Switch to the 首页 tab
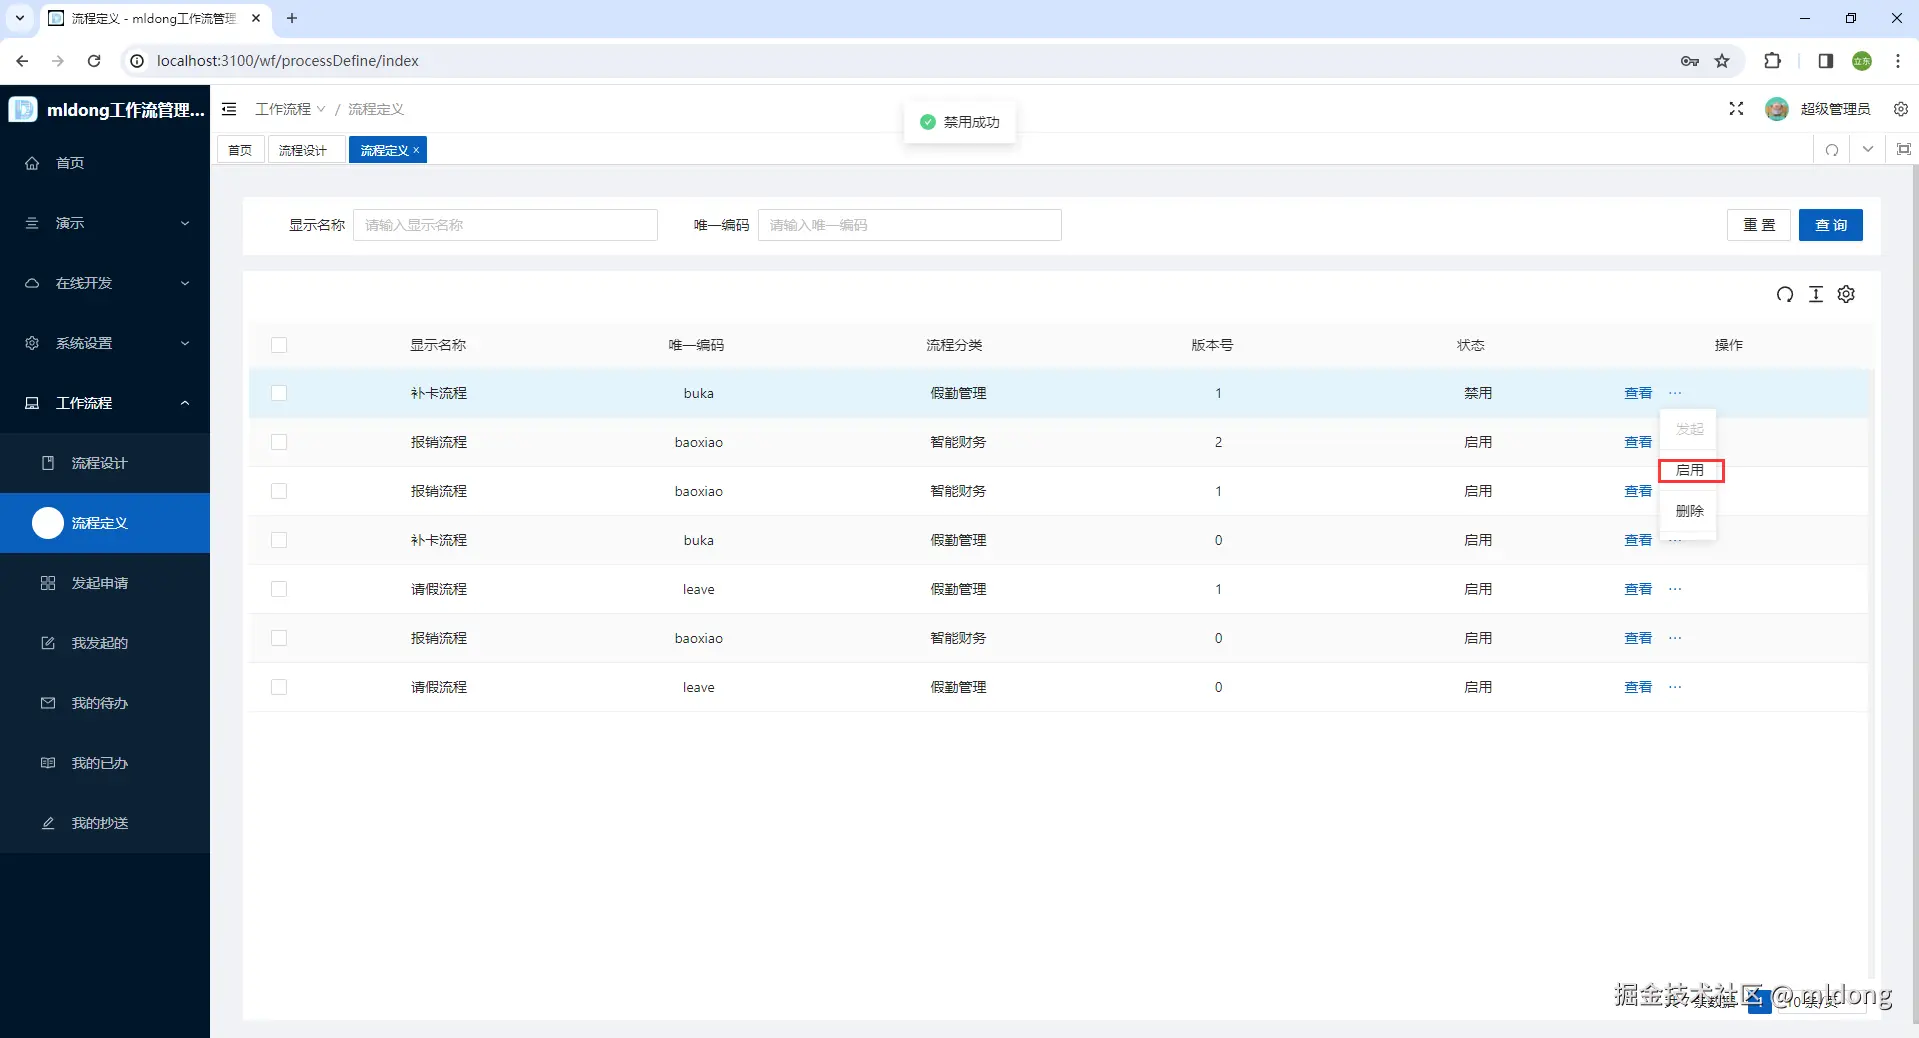Image resolution: width=1919 pixels, height=1038 pixels. point(240,150)
